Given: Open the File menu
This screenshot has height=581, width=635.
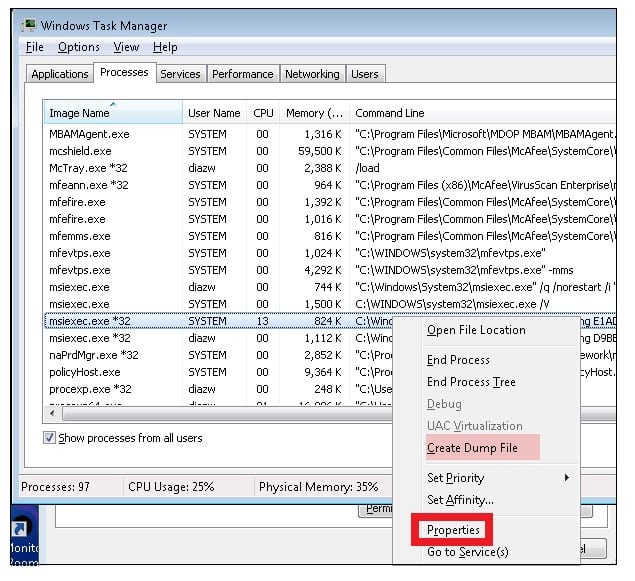Looking at the screenshot, I should click(x=34, y=47).
